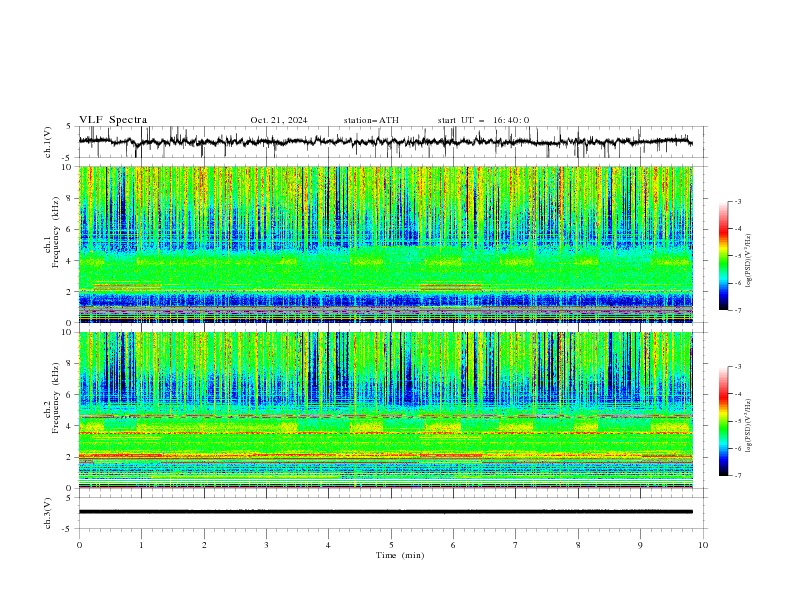Click time axis tick label "5"
This screenshot has width=792, height=612.
click(391, 545)
